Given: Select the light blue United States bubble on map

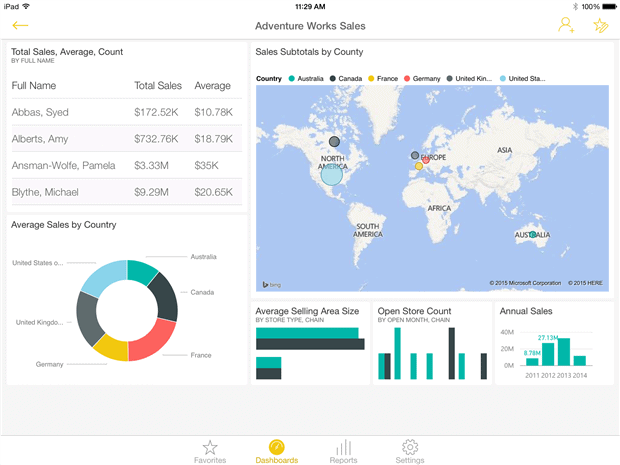Looking at the screenshot, I should click(330, 175).
